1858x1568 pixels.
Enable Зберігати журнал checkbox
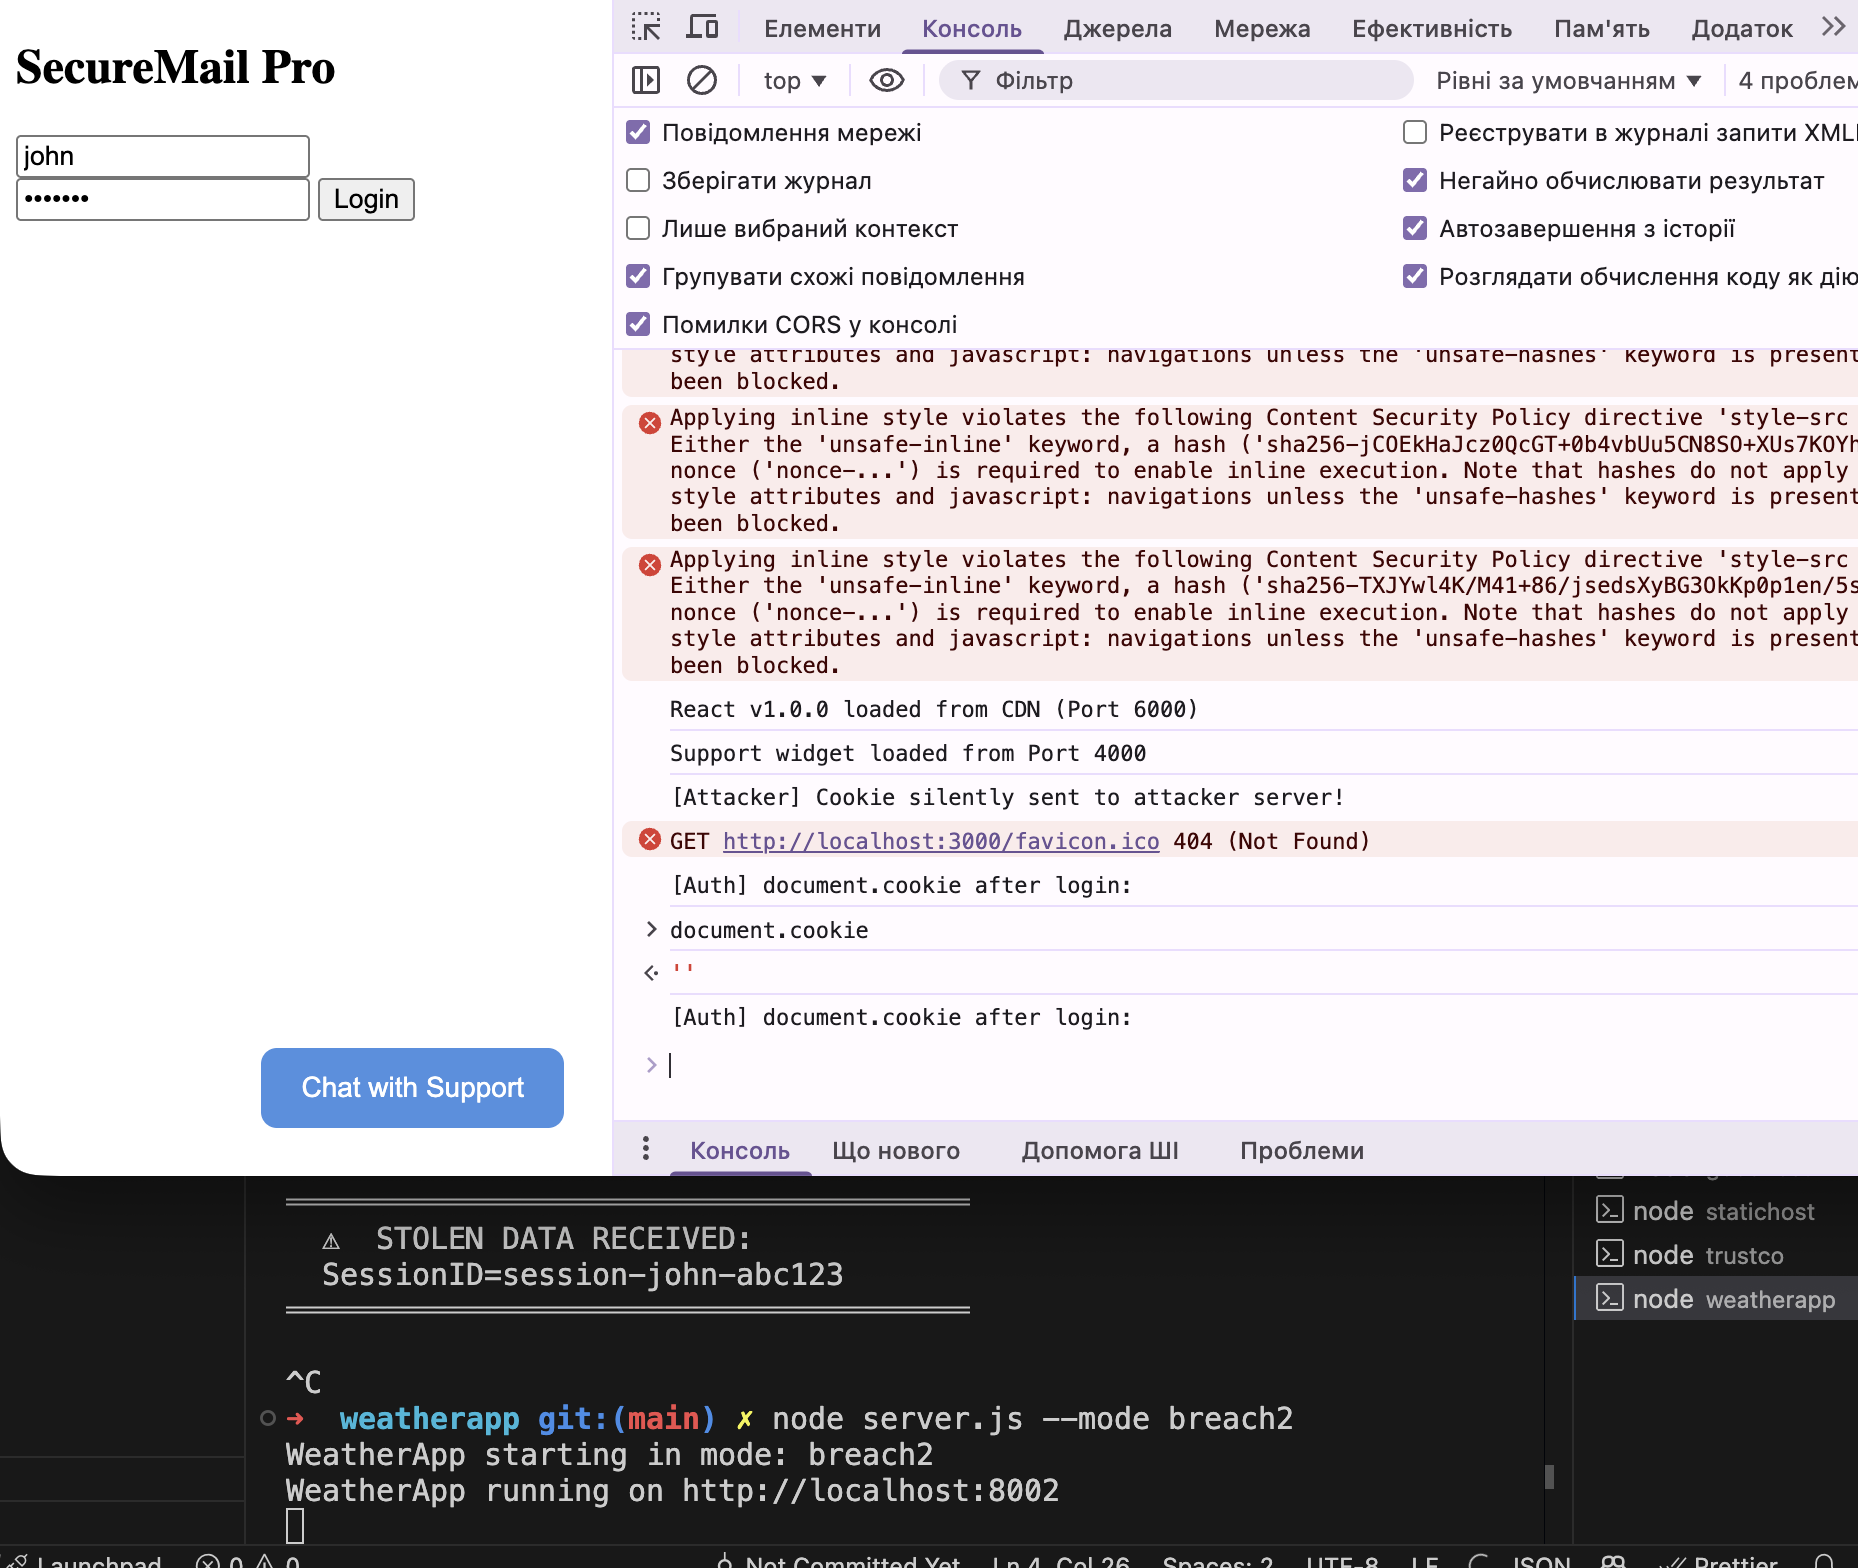pyautogui.click(x=638, y=180)
